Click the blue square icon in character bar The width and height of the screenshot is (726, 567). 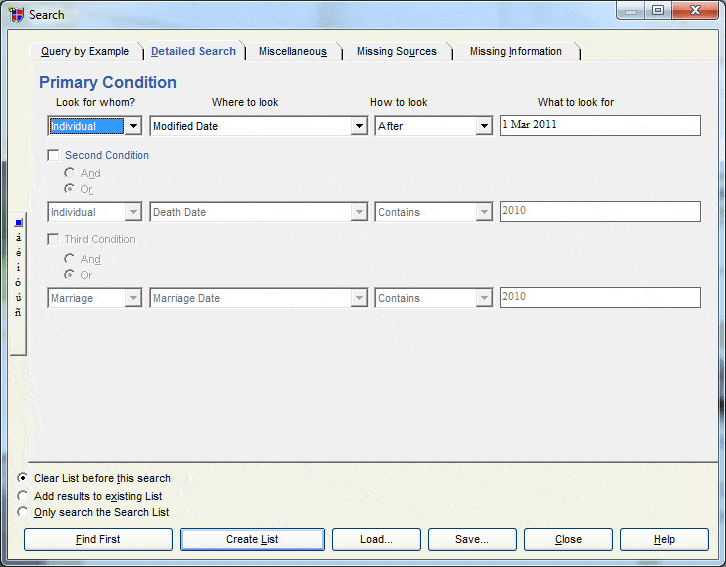[x=19, y=223]
